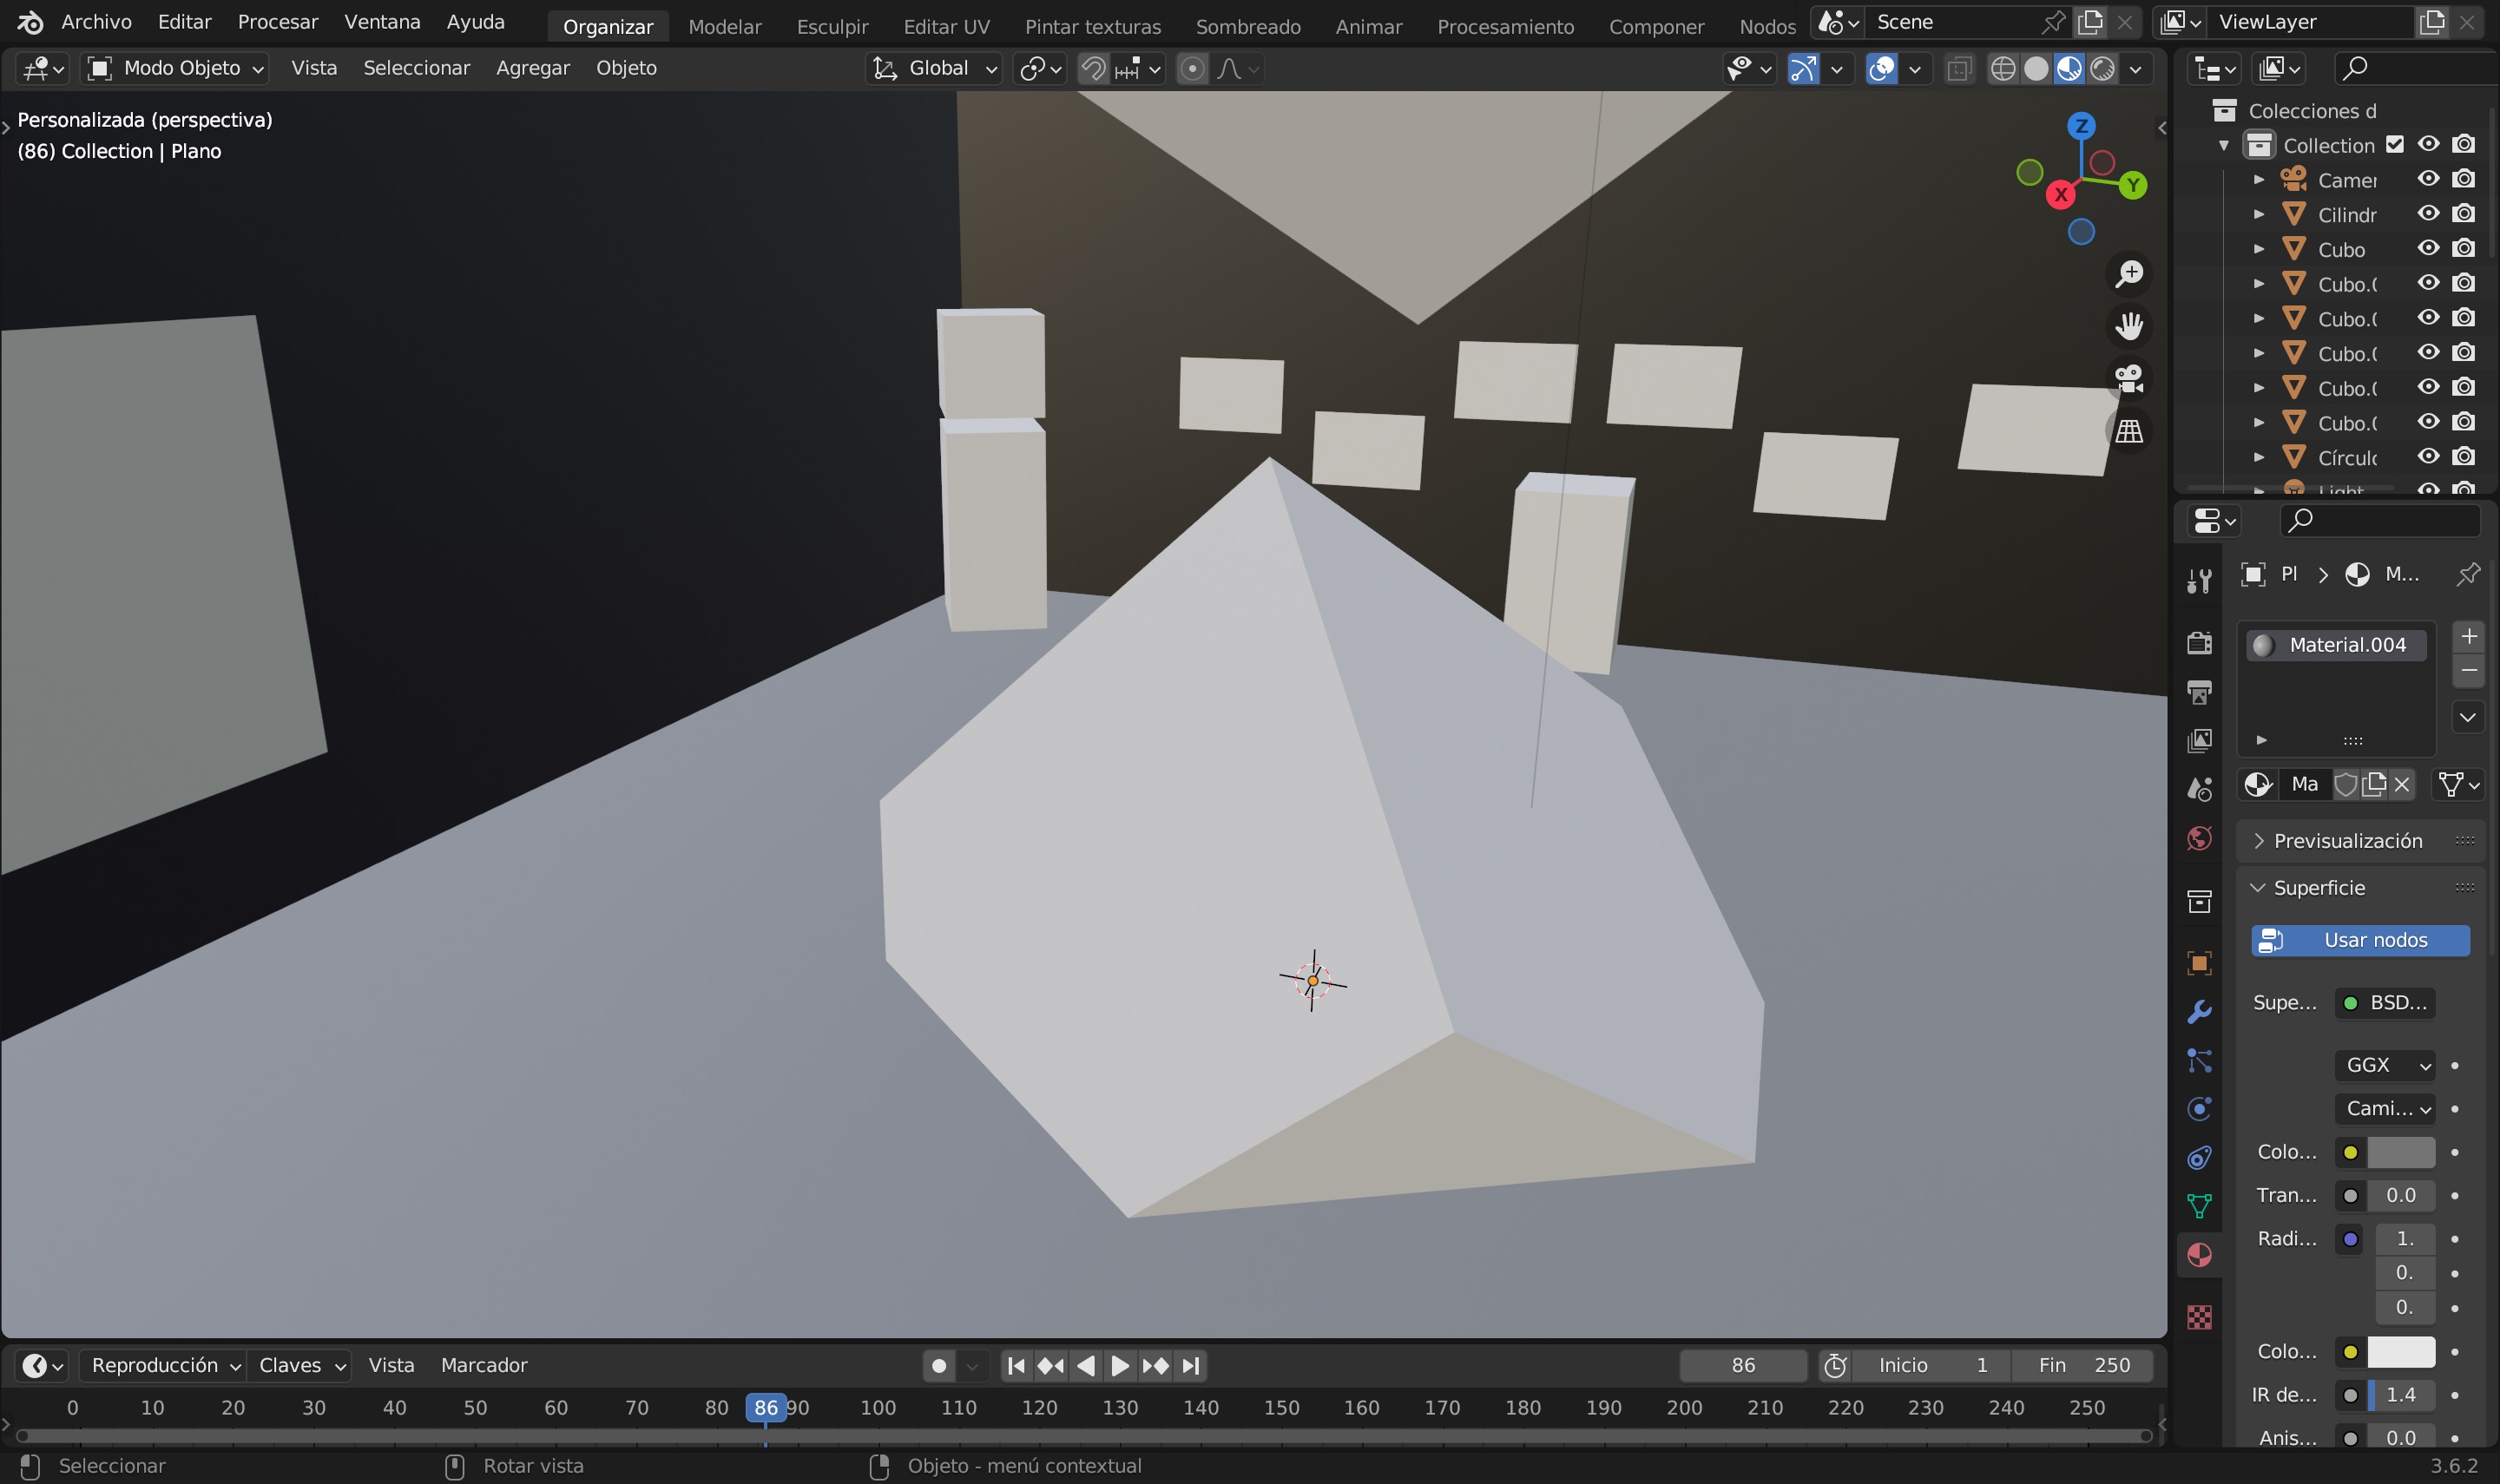Viewport: 2500px width, 1484px height.
Task: Open the Agregar menu
Action: (532, 68)
